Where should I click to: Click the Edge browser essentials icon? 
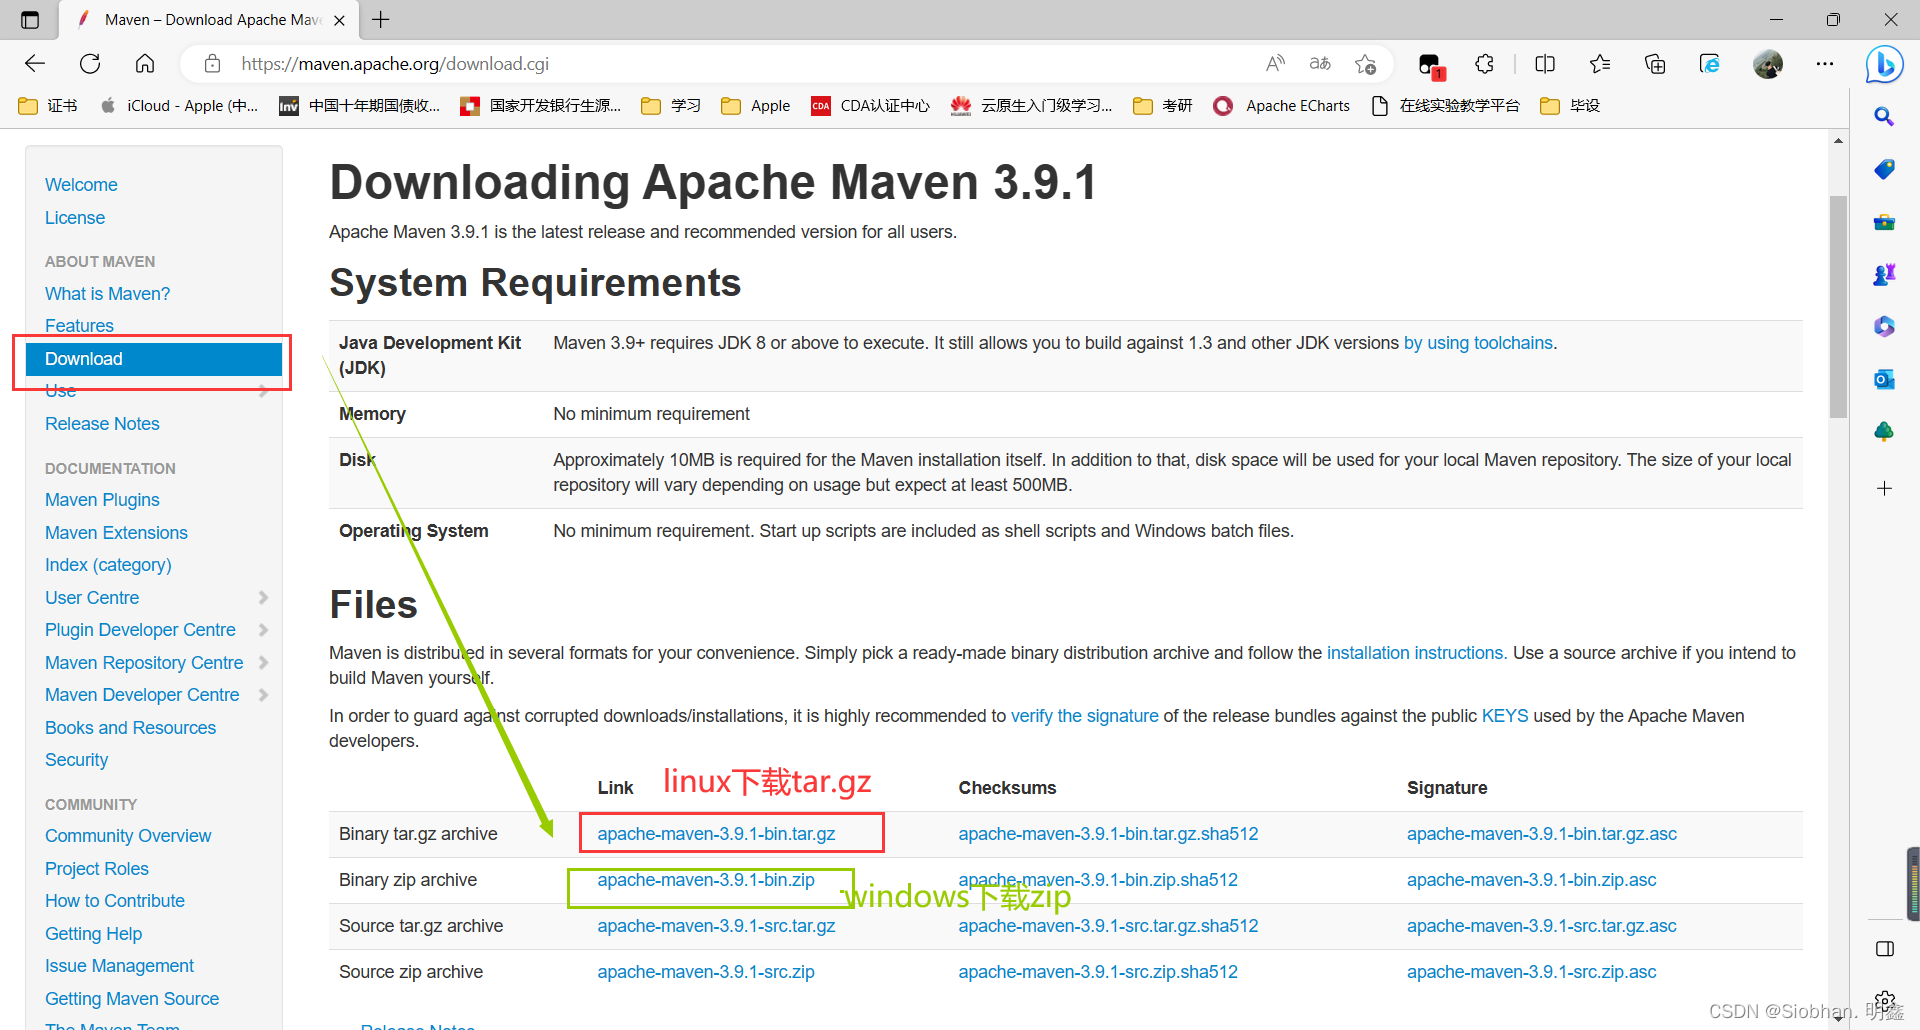coord(1710,64)
